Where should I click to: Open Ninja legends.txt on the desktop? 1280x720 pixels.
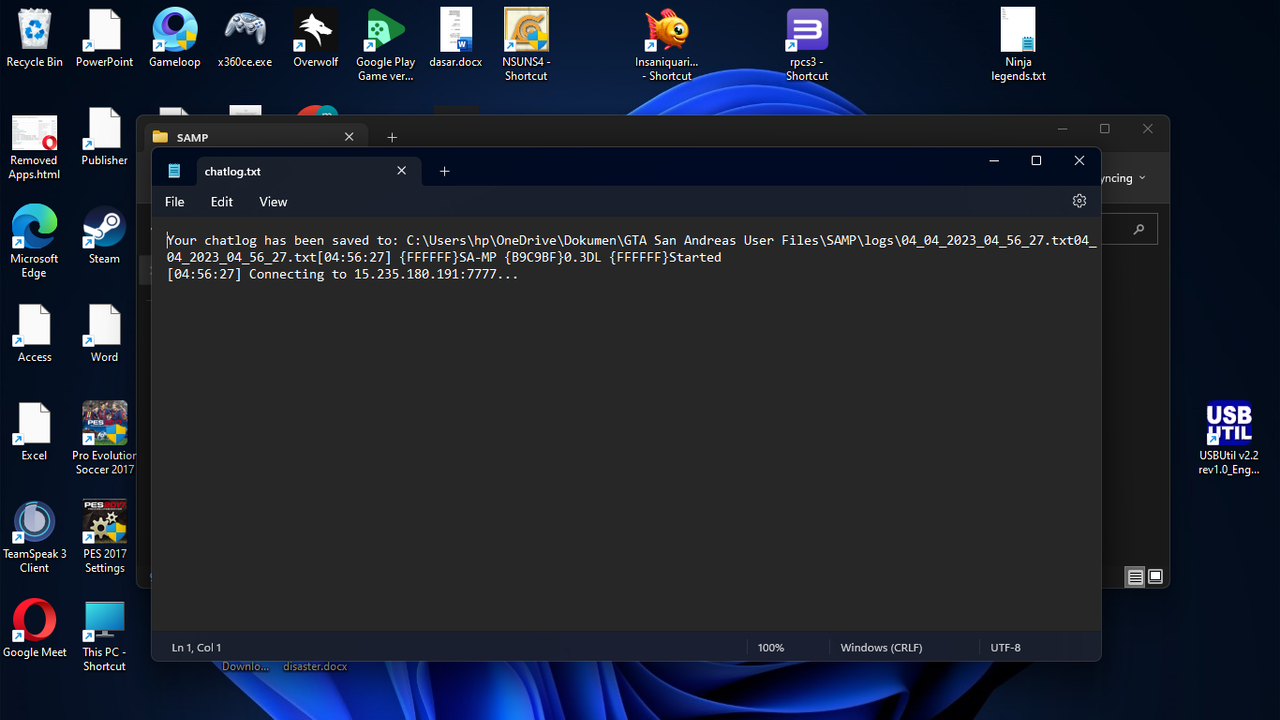coord(1018,45)
